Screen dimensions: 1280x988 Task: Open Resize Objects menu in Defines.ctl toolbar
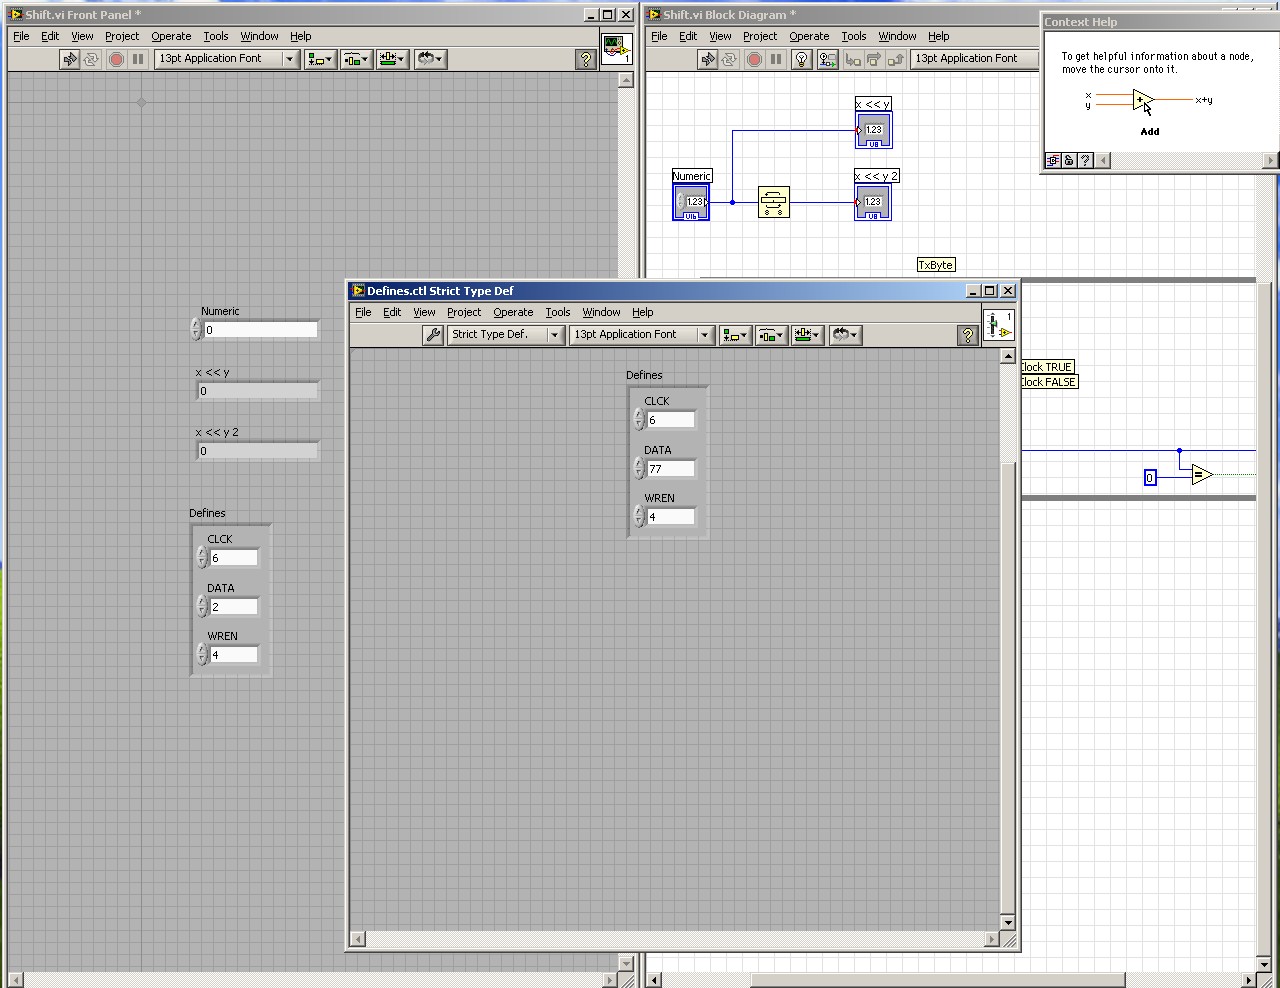tap(807, 335)
